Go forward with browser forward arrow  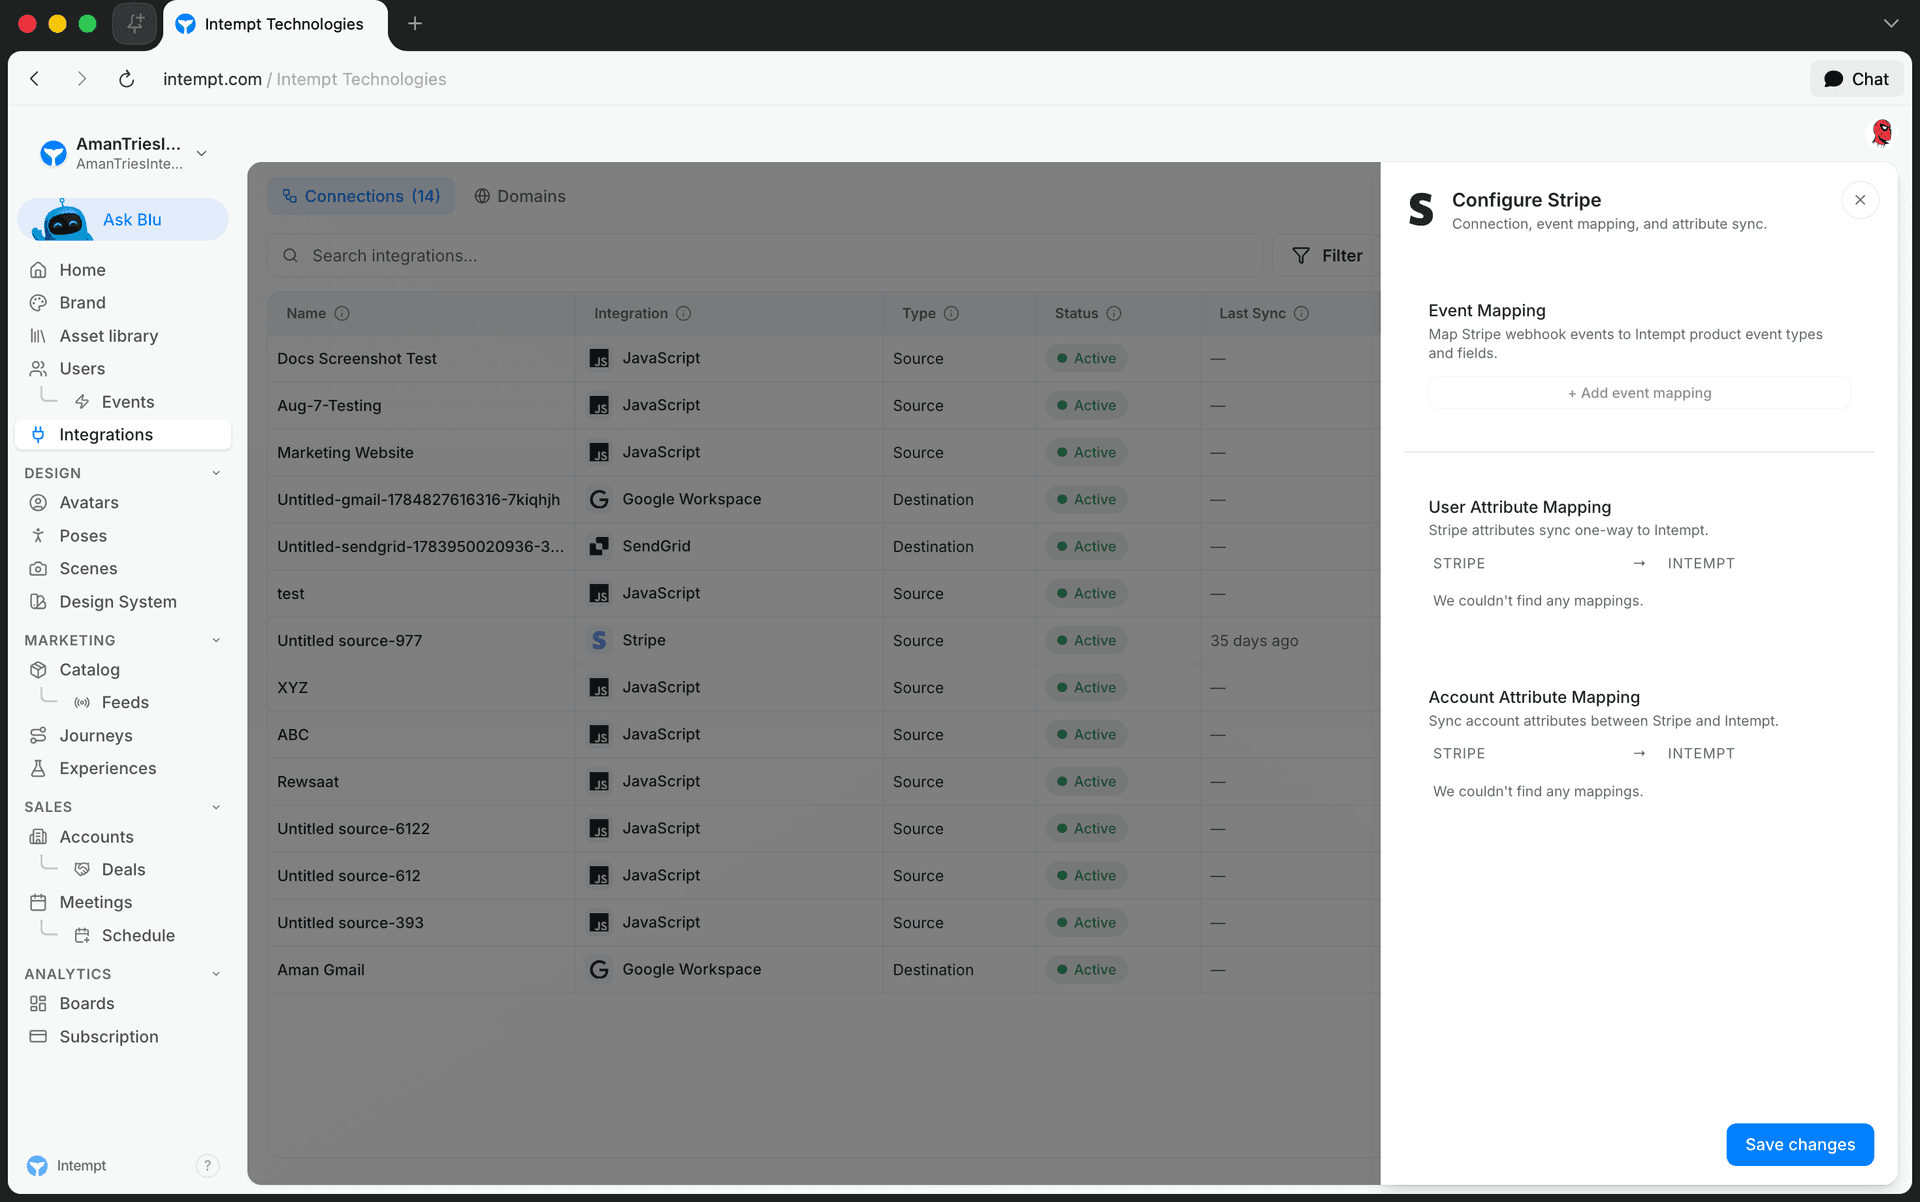(x=82, y=79)
